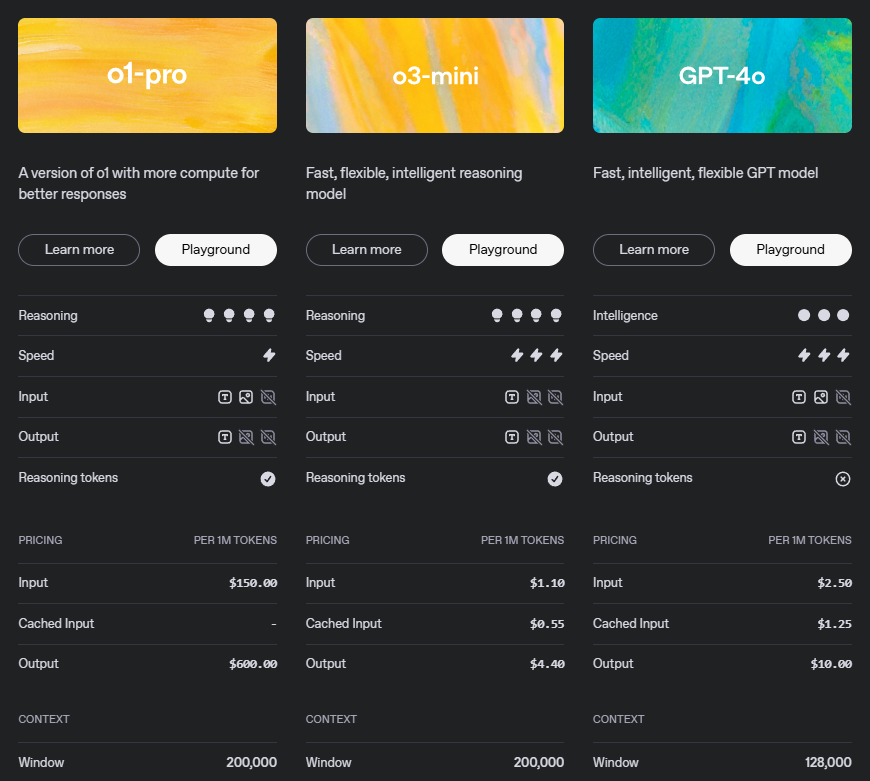Click GPT-4o disabled image output icon

tap(821, 437)
